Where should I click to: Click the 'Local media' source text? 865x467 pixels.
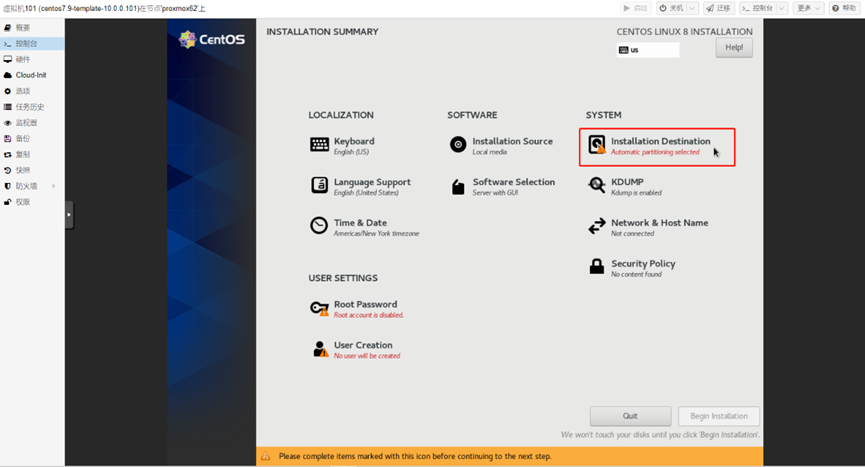click(489, 152)
